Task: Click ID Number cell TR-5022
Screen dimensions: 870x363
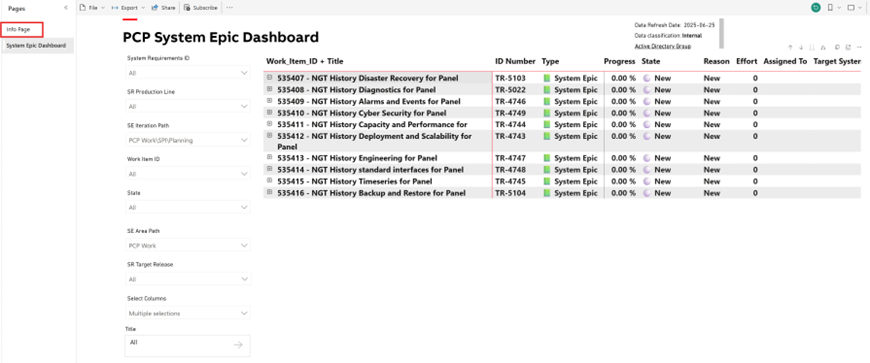Action: 510,90
